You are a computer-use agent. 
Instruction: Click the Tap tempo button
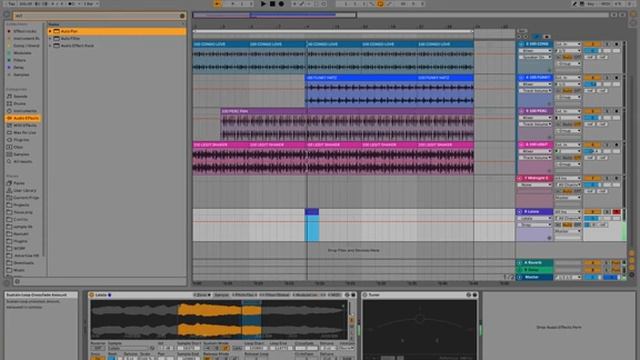coord(11,4)
